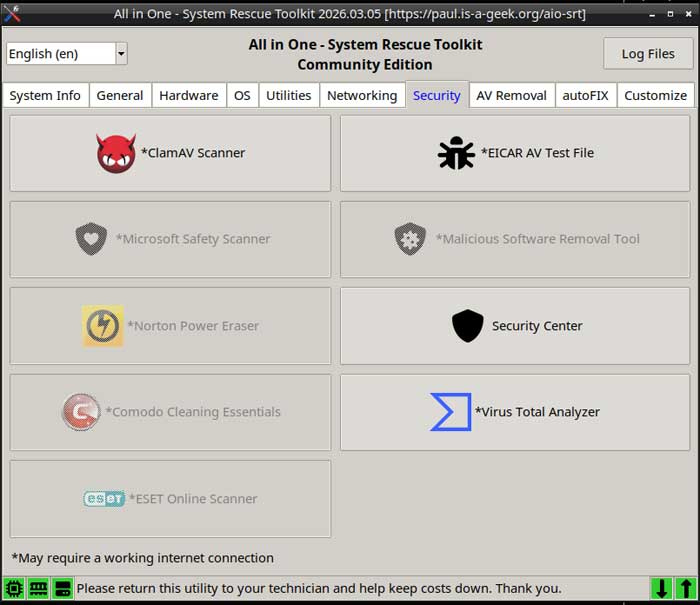This screenshot has height=605, width=700.
Task: Launch the *ClamAV Scanner label
Action: (x=193, y=153)
